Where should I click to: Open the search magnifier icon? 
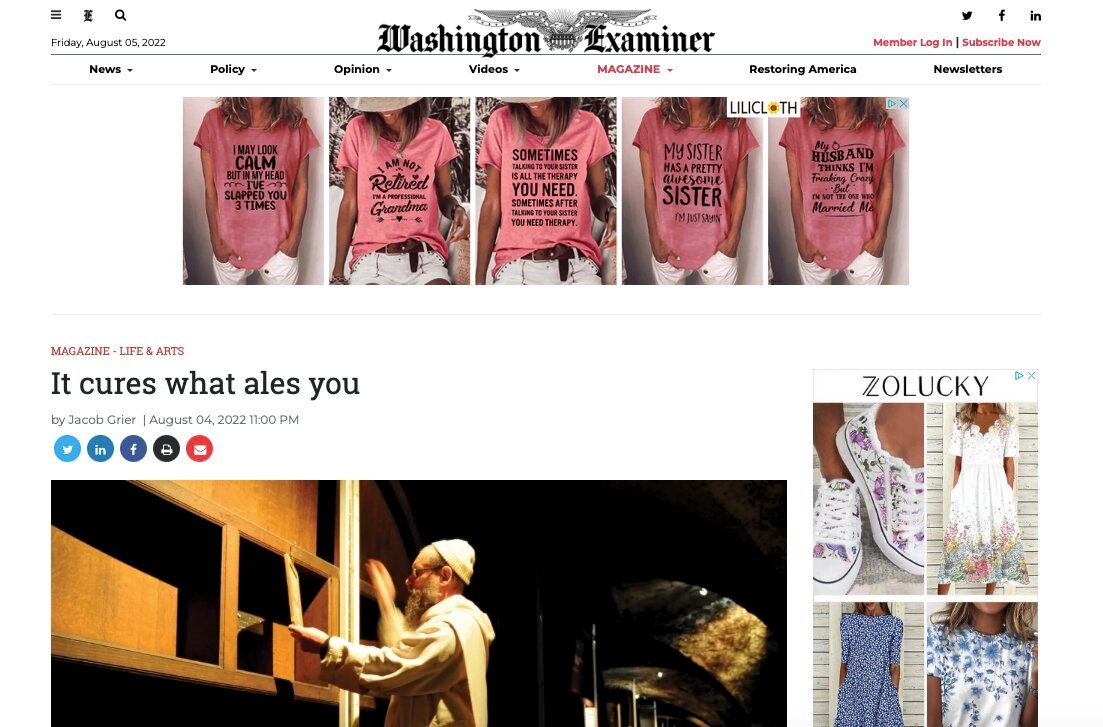pyautogui.click(x=120, y=15)
